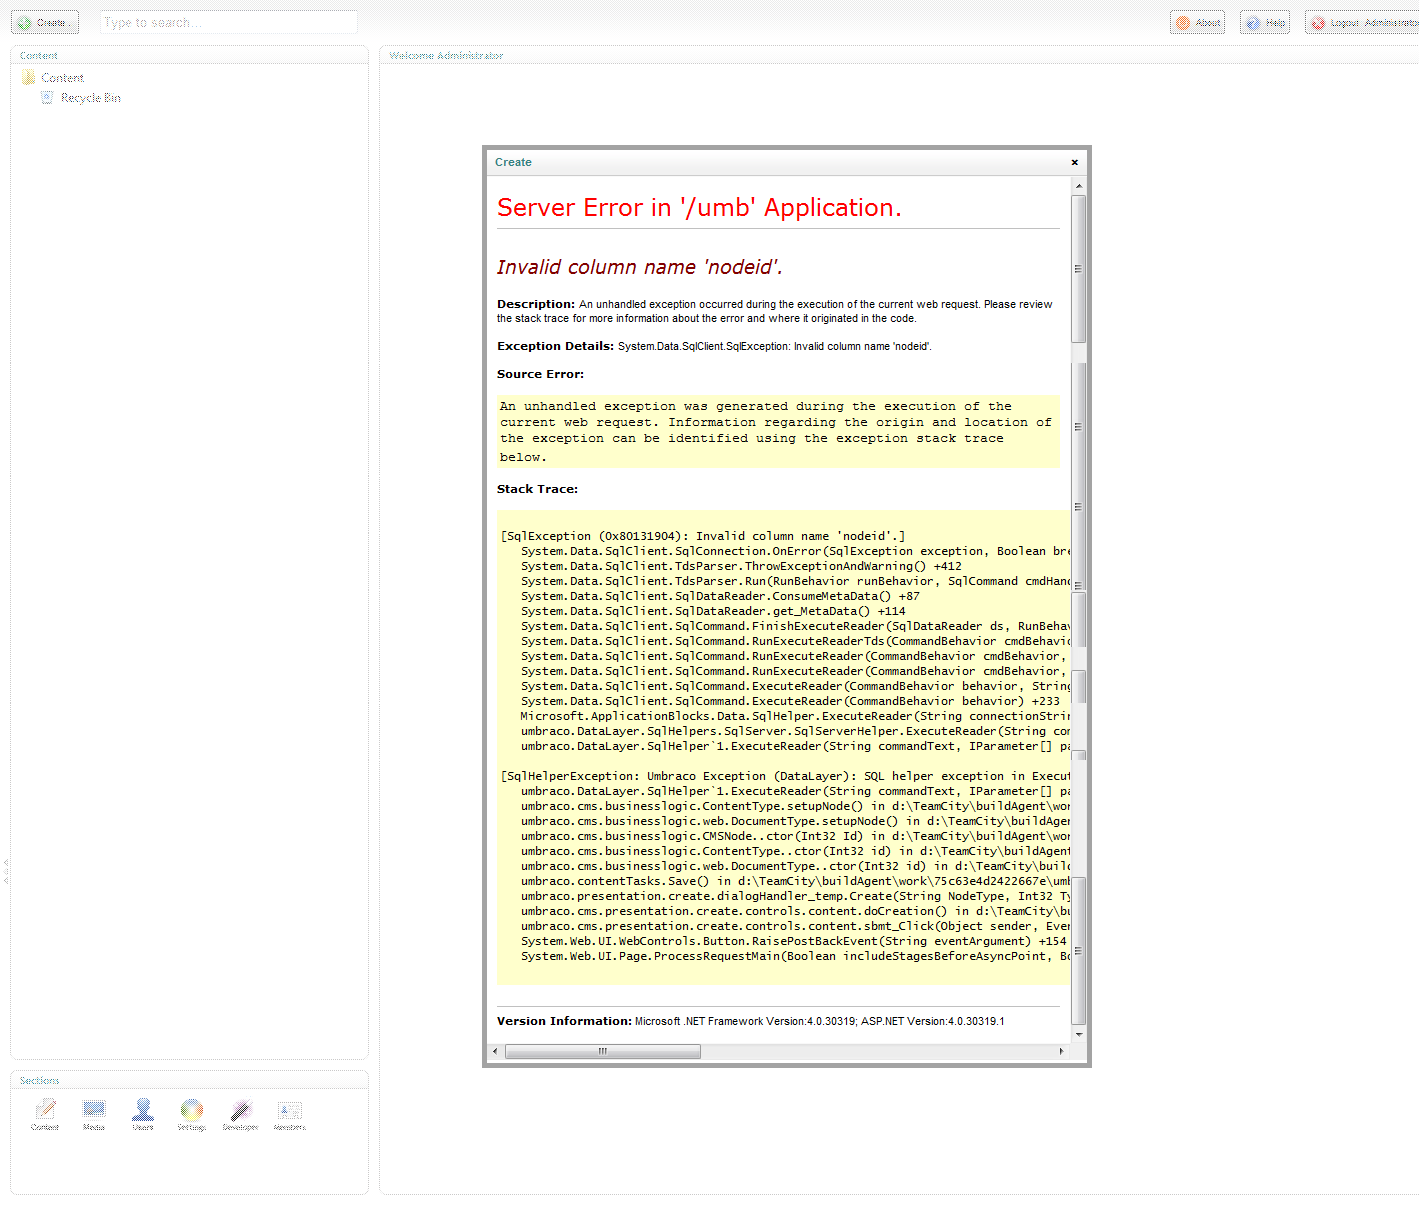The height and width of the screenshot is (1212, 1419).
Task: Click 'umbraco.contentTasks.Save()' stack trace line
Action: click(x=795, y=881)
